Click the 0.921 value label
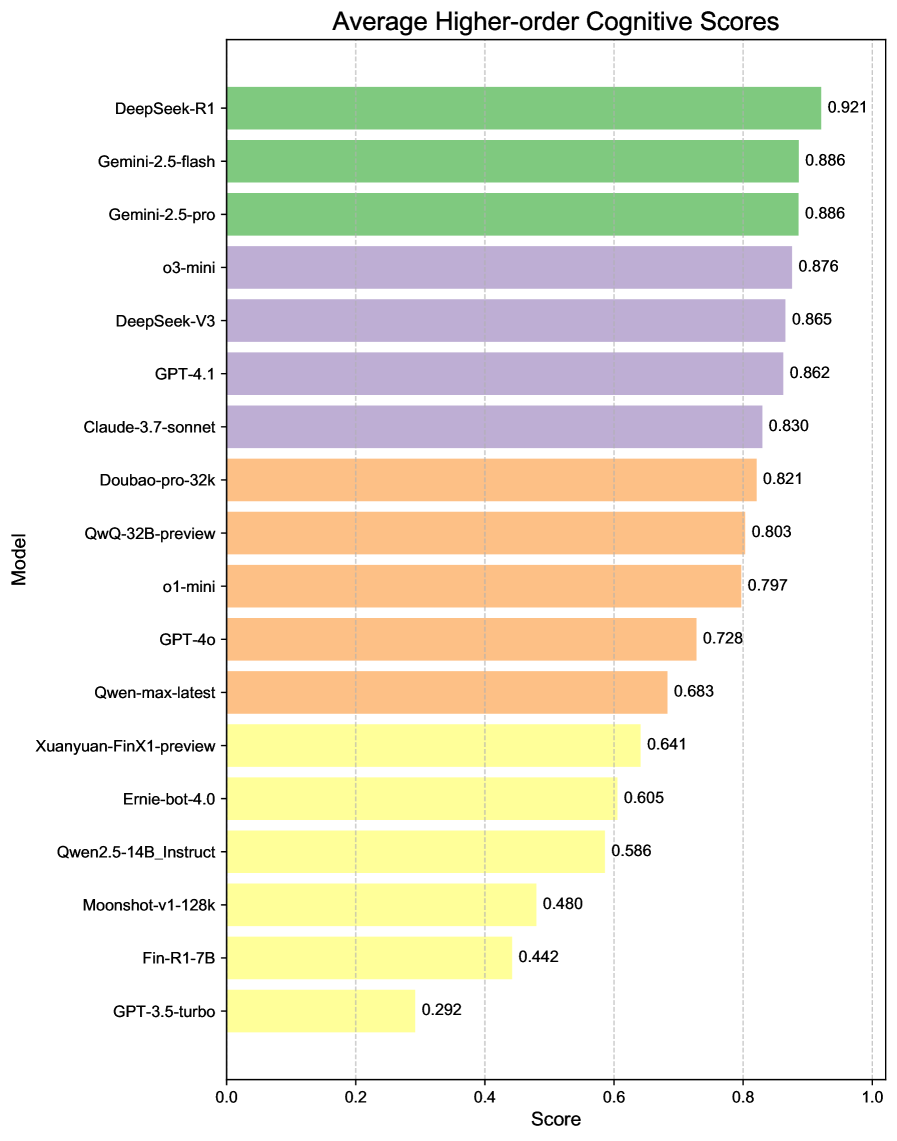 pos(847,108)
